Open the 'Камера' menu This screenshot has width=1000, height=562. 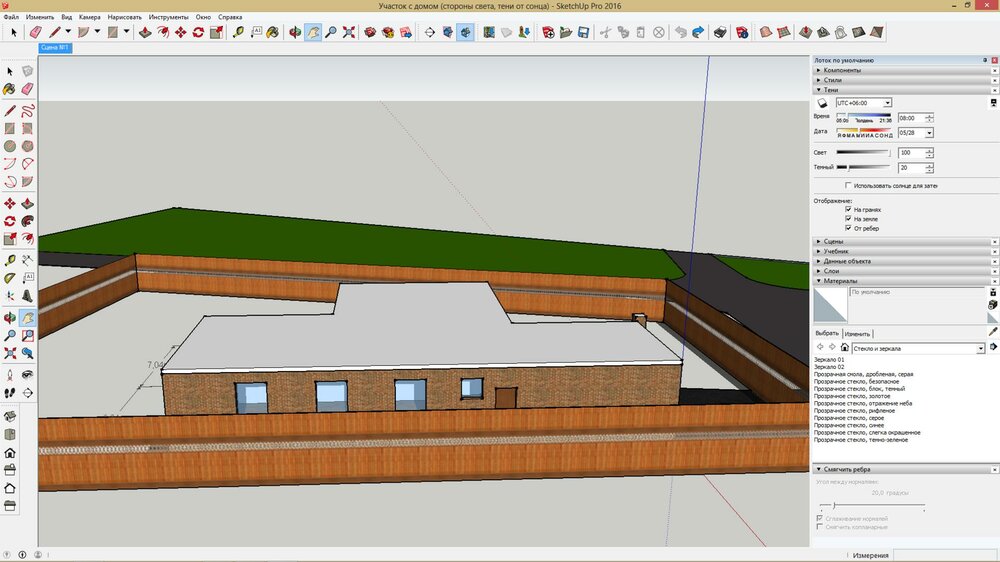click(88, 17)
